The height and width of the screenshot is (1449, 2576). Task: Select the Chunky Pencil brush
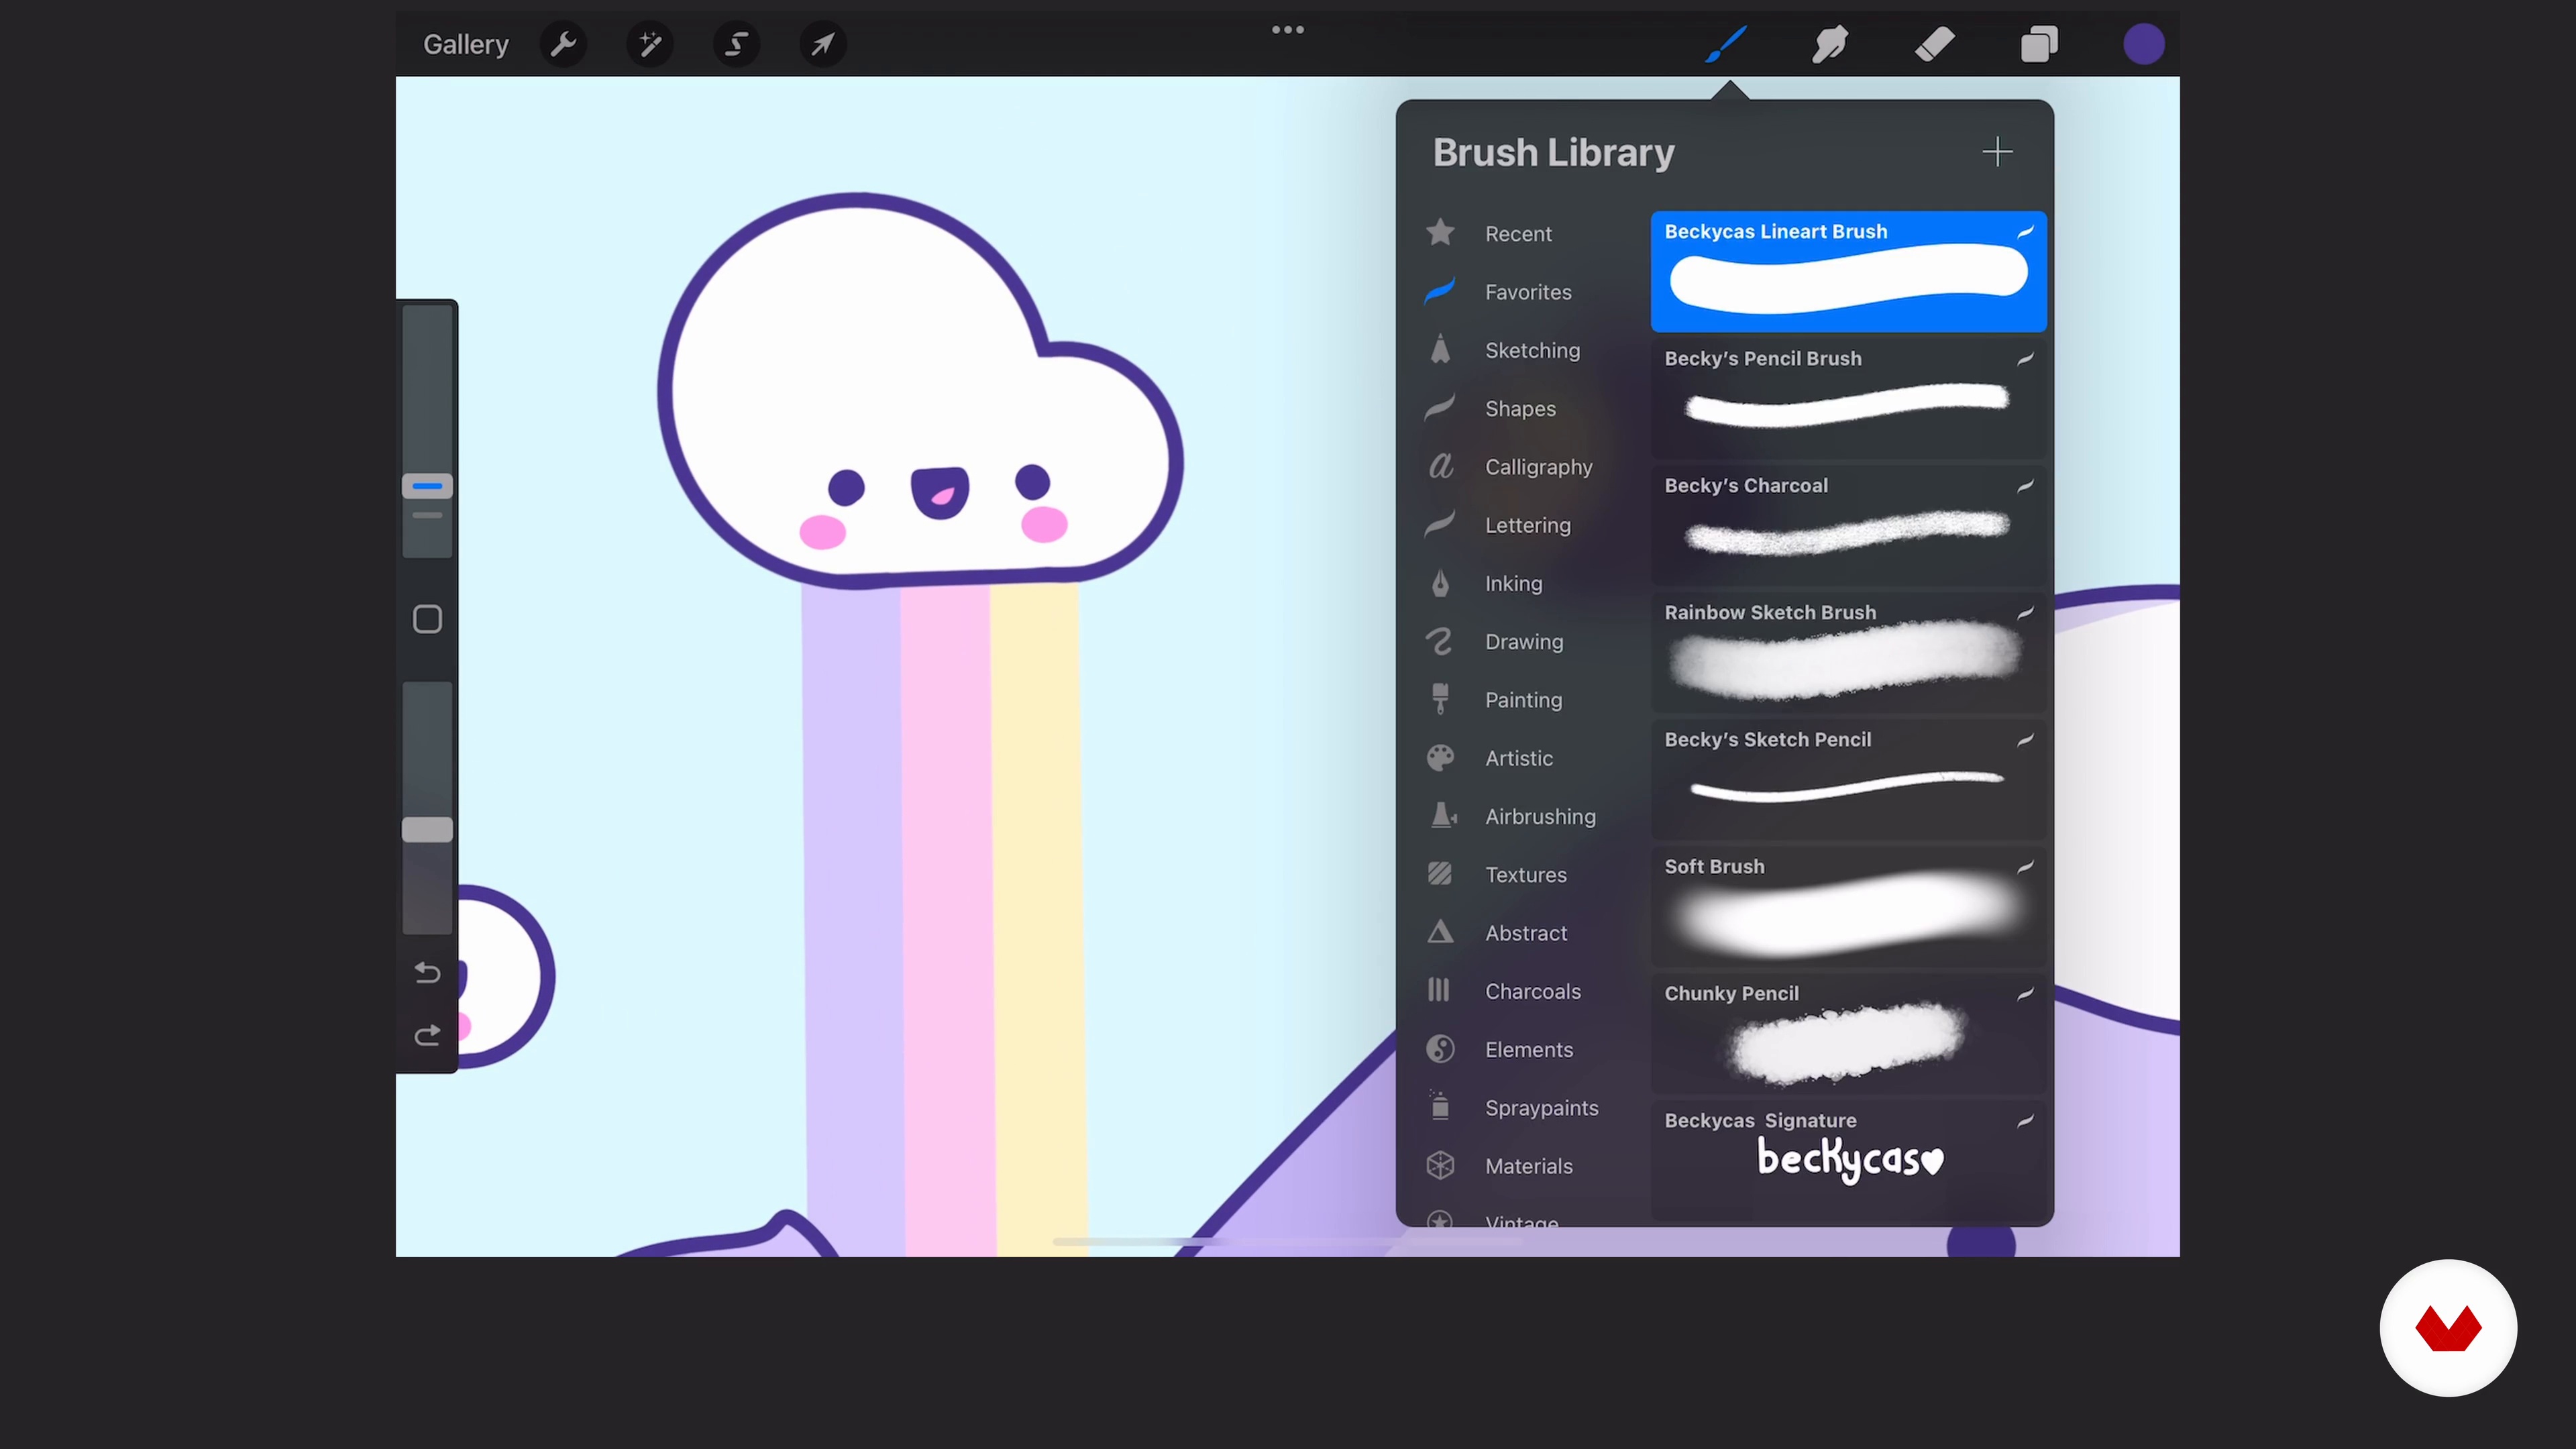(x=1848, y=1034)
